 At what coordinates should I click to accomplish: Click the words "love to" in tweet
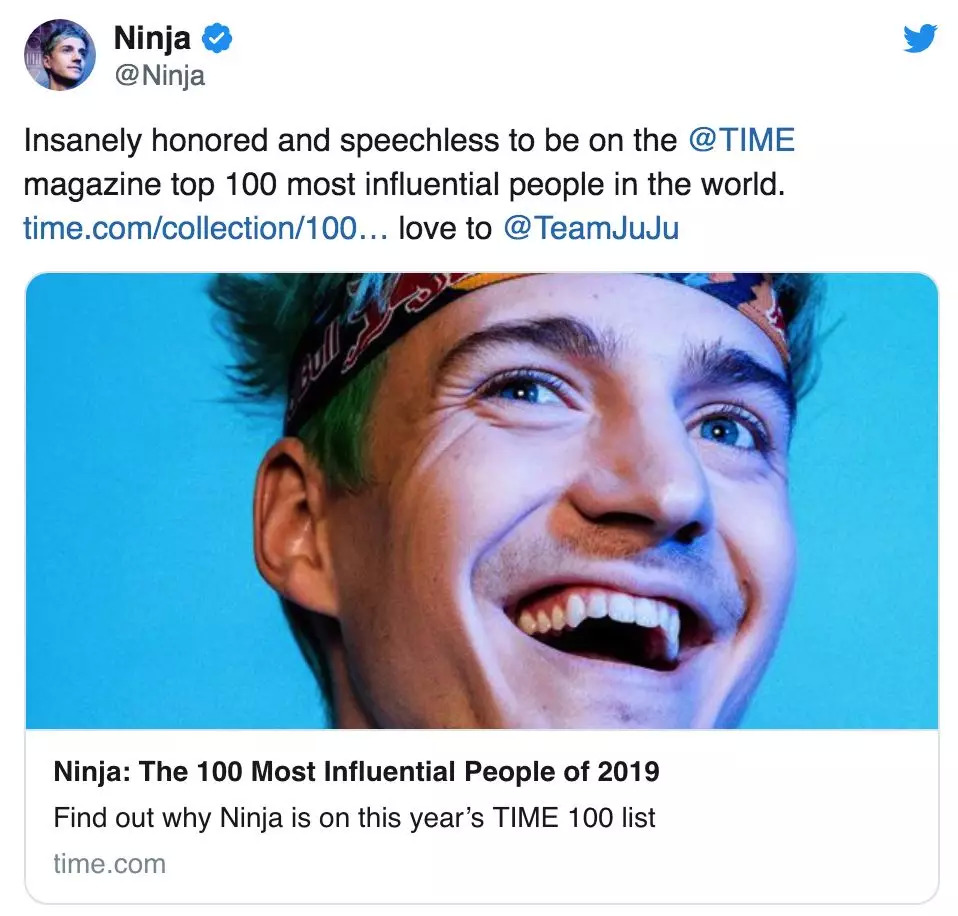click(445, 228)
